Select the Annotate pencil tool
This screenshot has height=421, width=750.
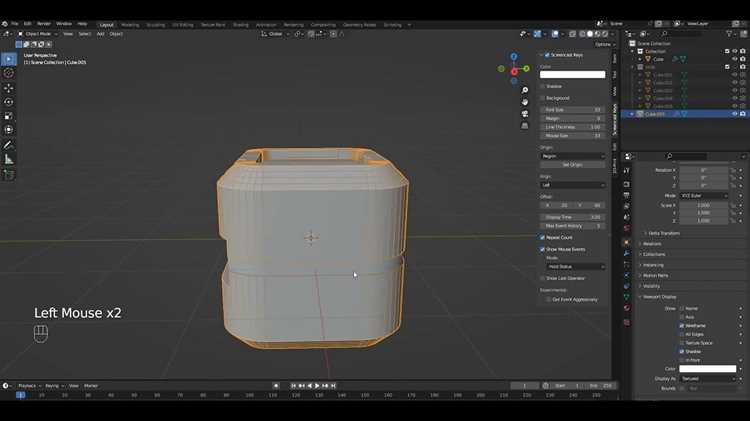(x=9, y=145)
